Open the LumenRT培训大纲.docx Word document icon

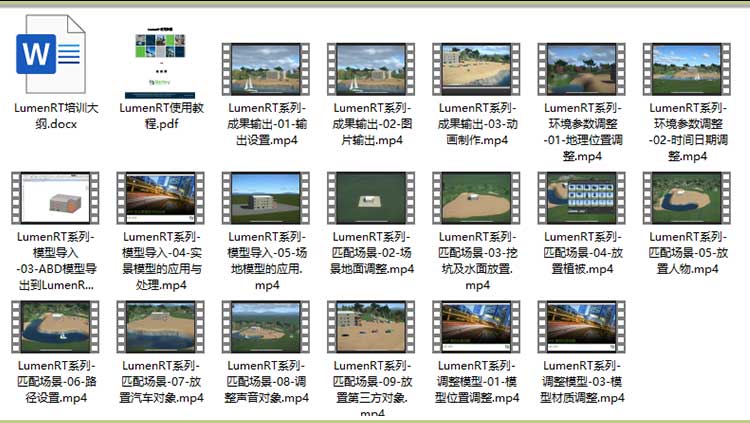(x=52, y=54)
